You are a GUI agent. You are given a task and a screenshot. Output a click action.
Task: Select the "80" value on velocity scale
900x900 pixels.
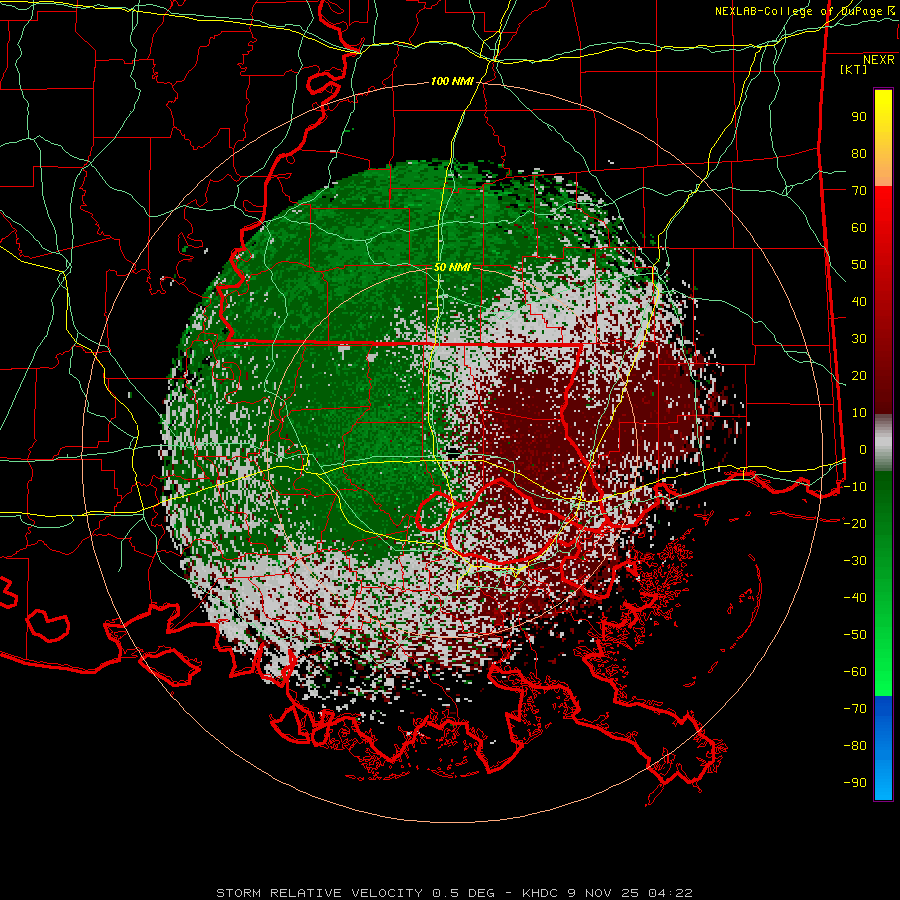click(859, 154)
